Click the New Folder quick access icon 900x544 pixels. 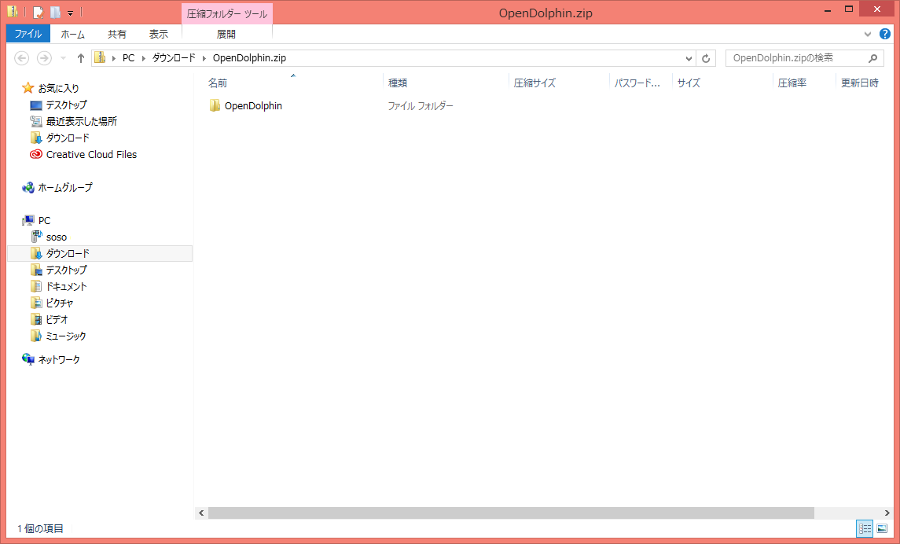[55, 12]
